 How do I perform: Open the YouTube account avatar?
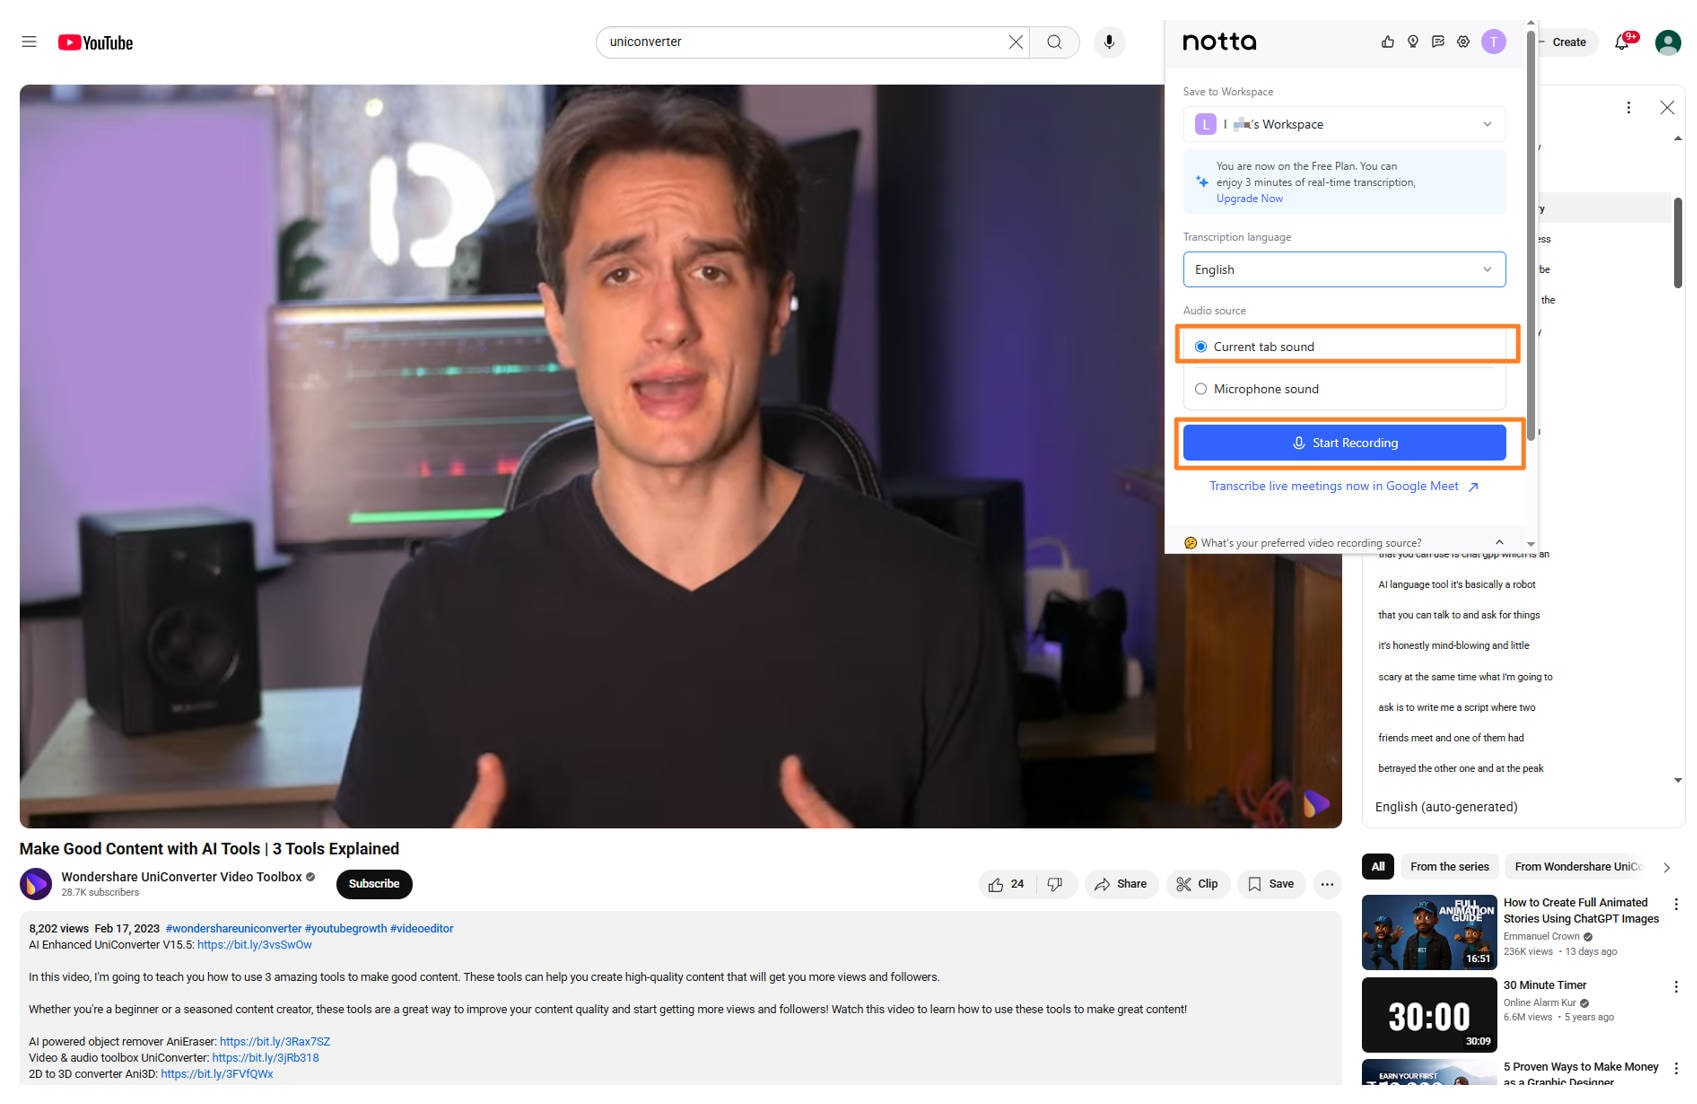click(x=1667, y=42)
